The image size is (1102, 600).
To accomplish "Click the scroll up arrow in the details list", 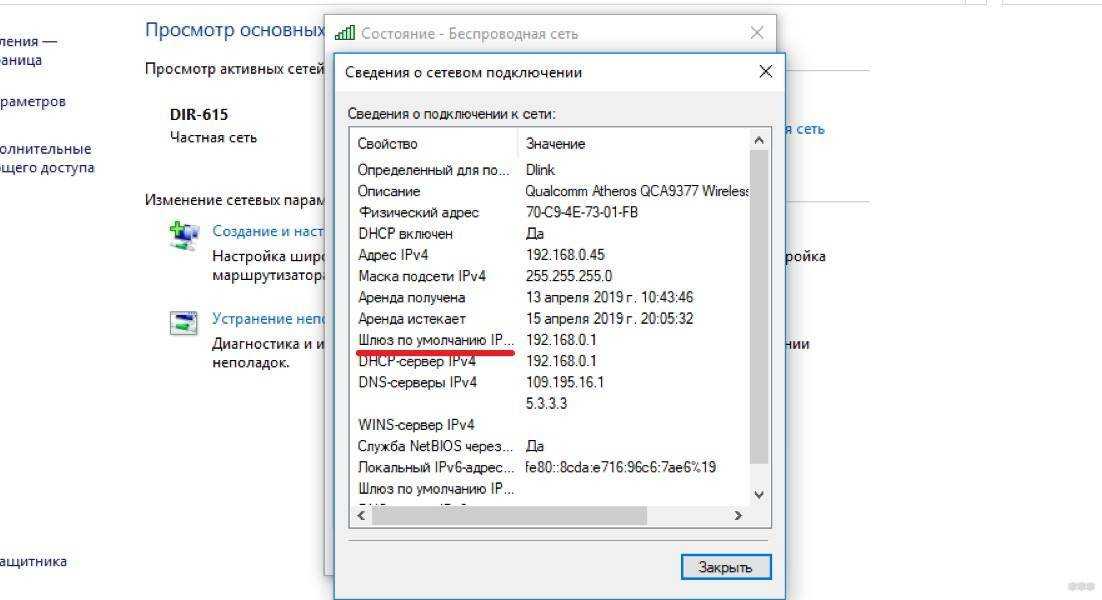I will [x=758, y=141].
